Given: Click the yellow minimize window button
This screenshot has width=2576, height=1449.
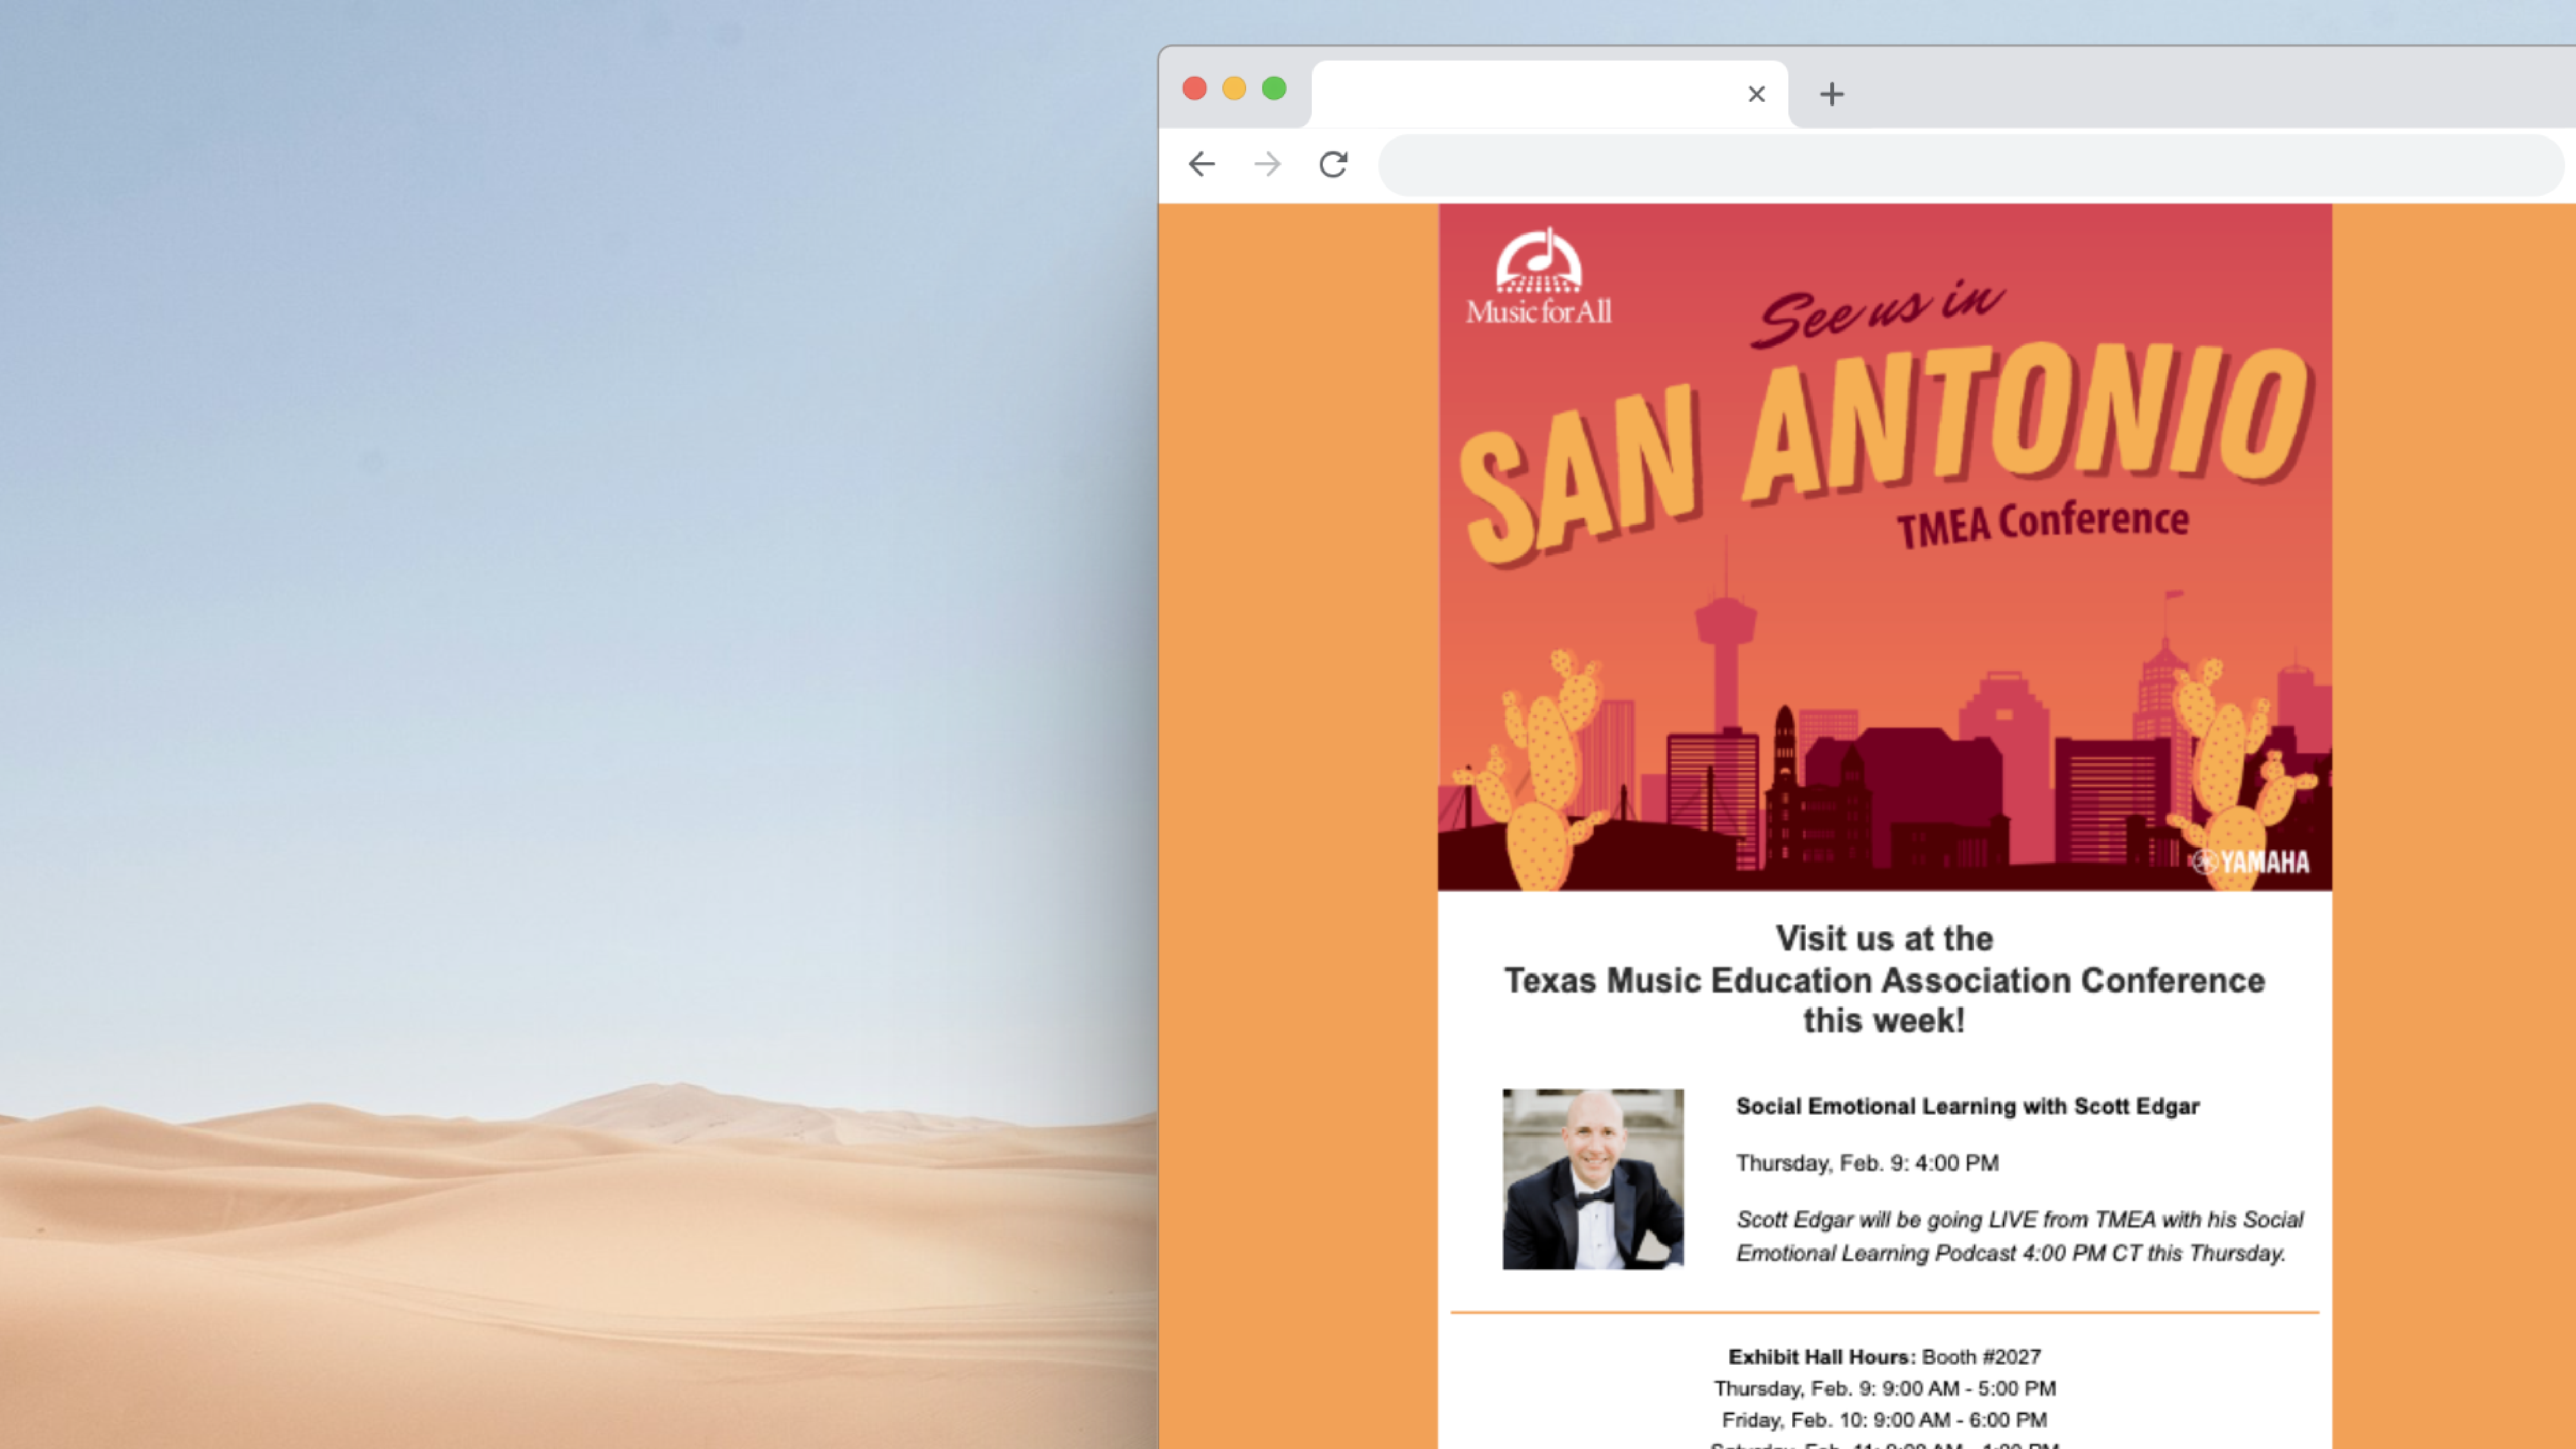Looking at the screenshot, I should pos(1234,89).
